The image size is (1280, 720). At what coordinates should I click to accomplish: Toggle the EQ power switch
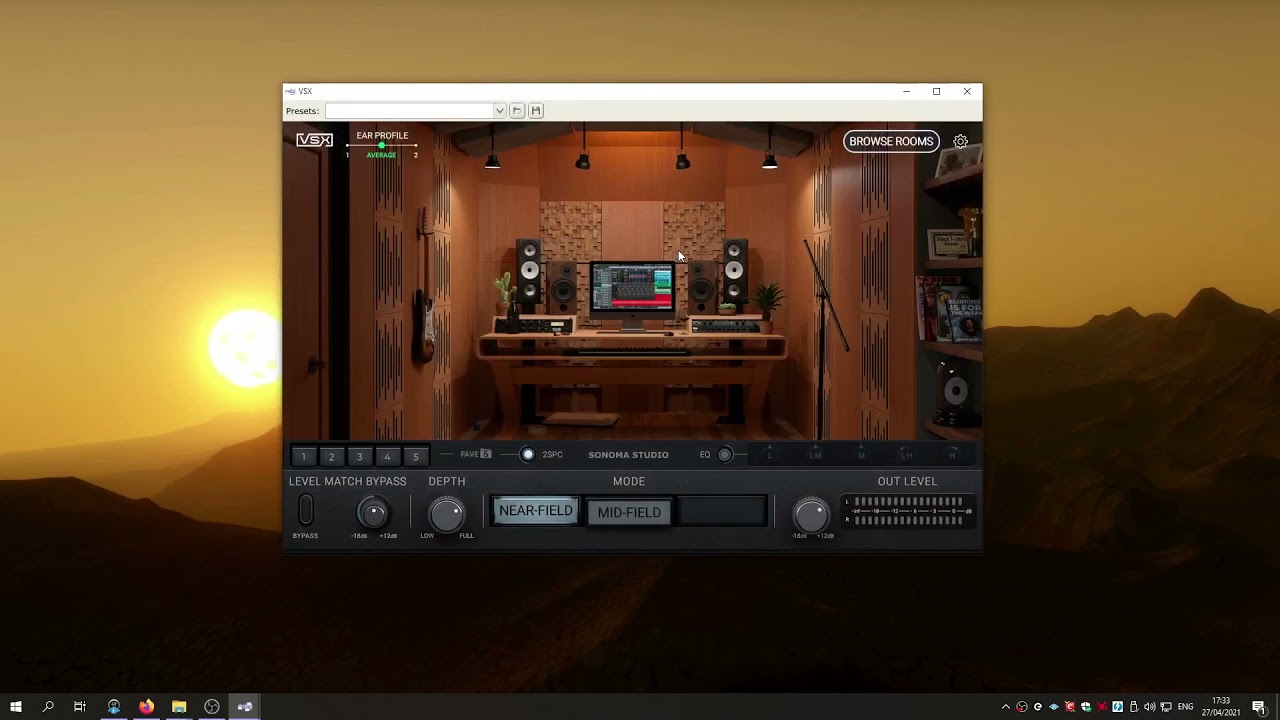725,455
